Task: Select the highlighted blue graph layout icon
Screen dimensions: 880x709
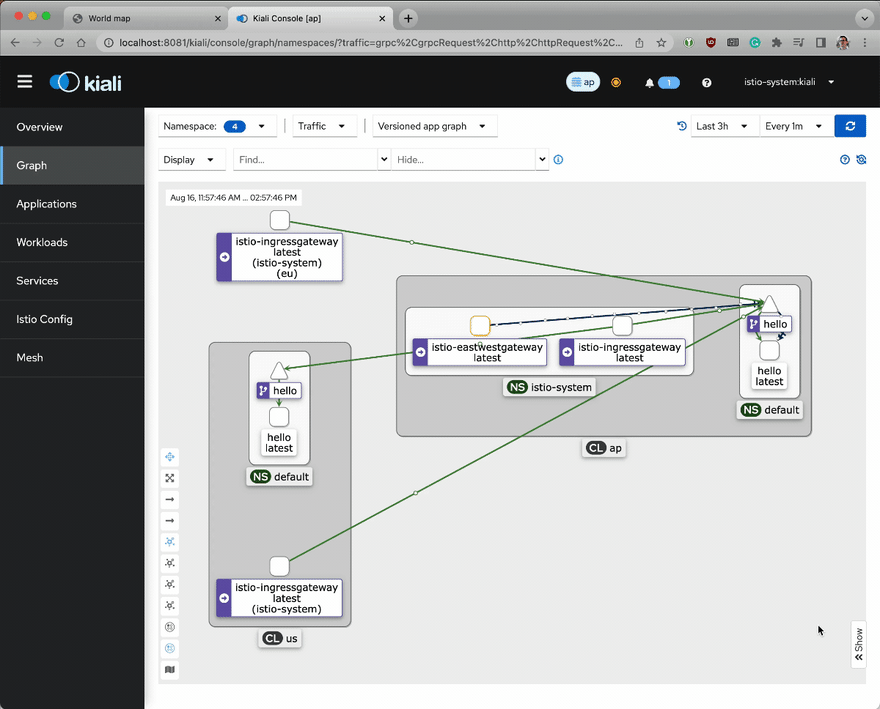Action: pyautogui.click(x=169, y=542)
